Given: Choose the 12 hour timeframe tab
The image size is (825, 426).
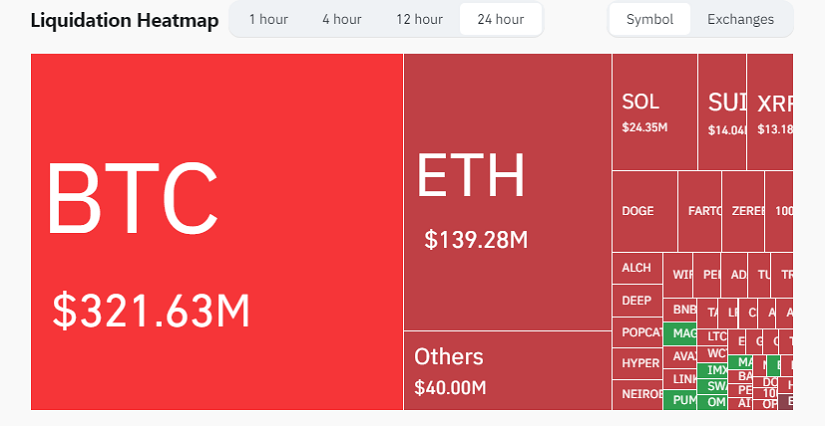Looking at the screenshot, I should point(419,20).
